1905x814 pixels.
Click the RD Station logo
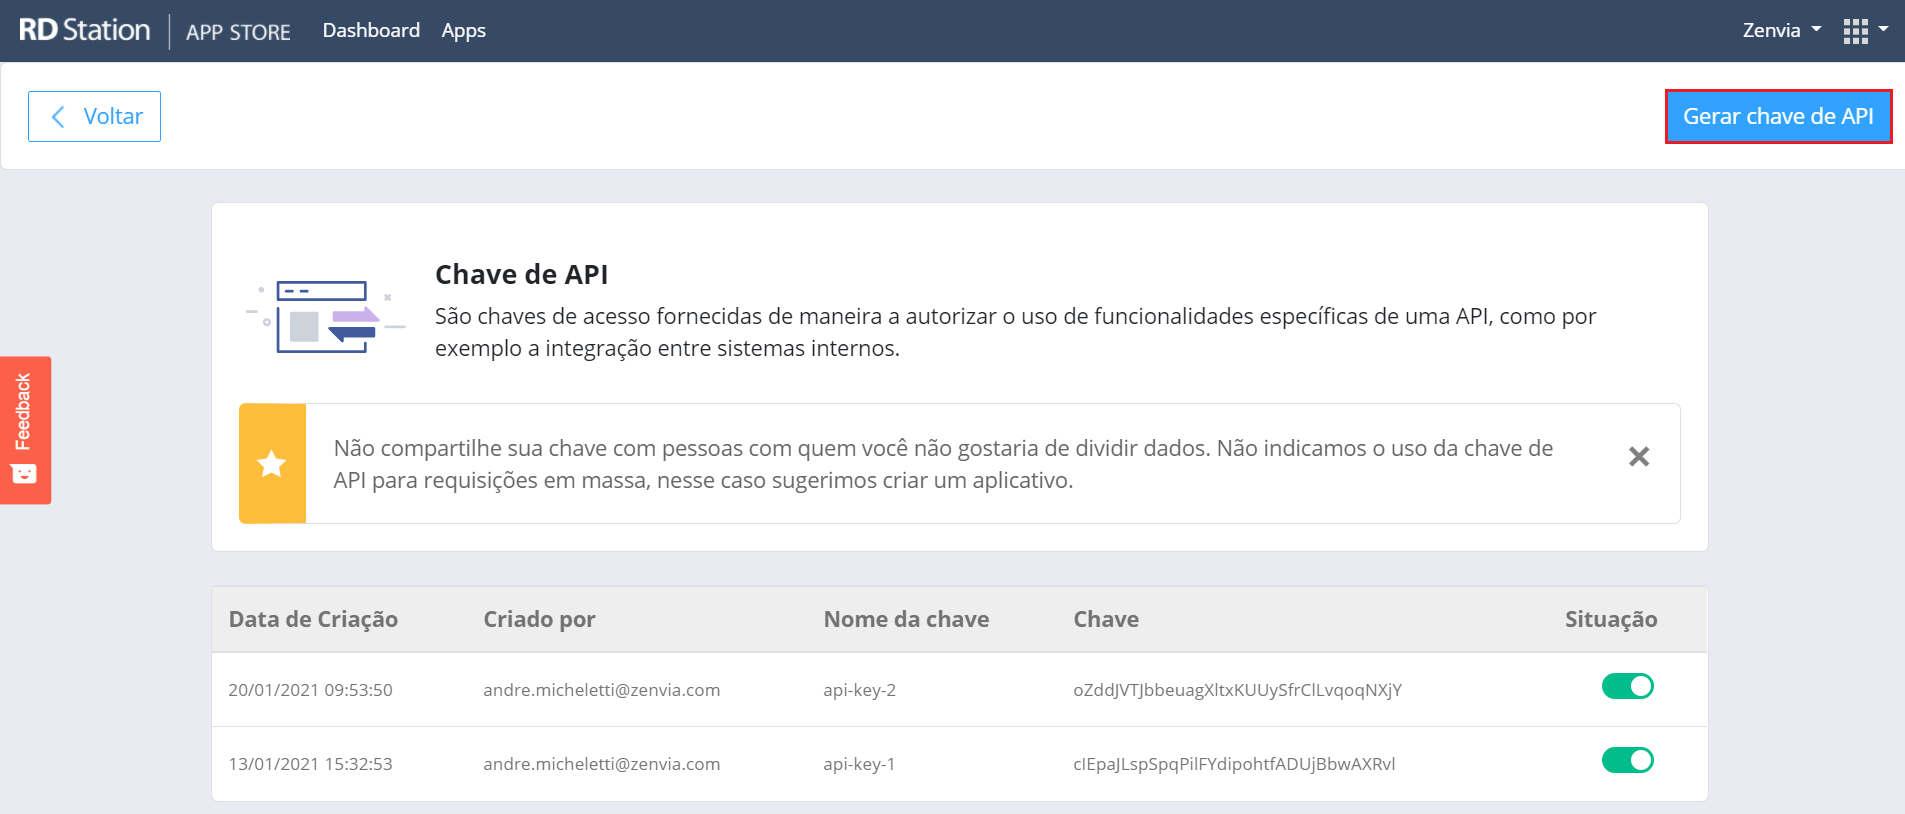[85, 30]
